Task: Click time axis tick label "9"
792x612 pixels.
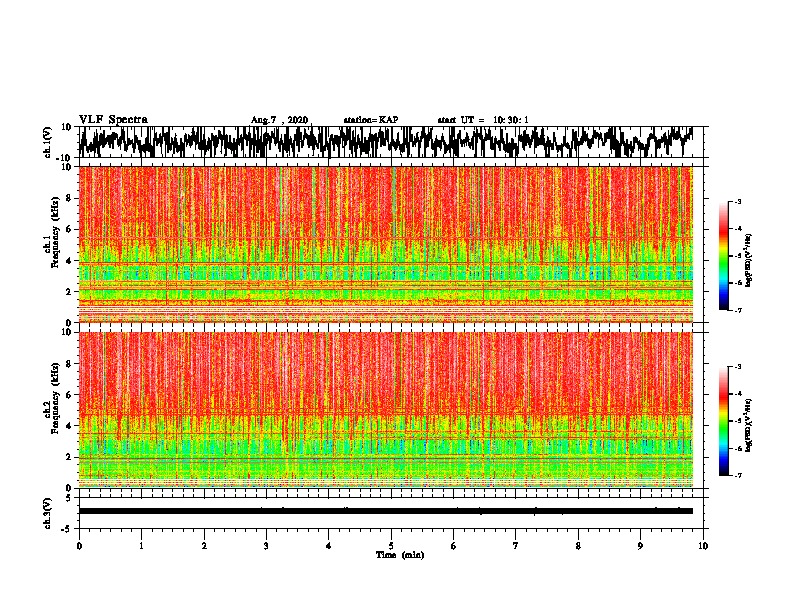Action: [x=640, y=546]
